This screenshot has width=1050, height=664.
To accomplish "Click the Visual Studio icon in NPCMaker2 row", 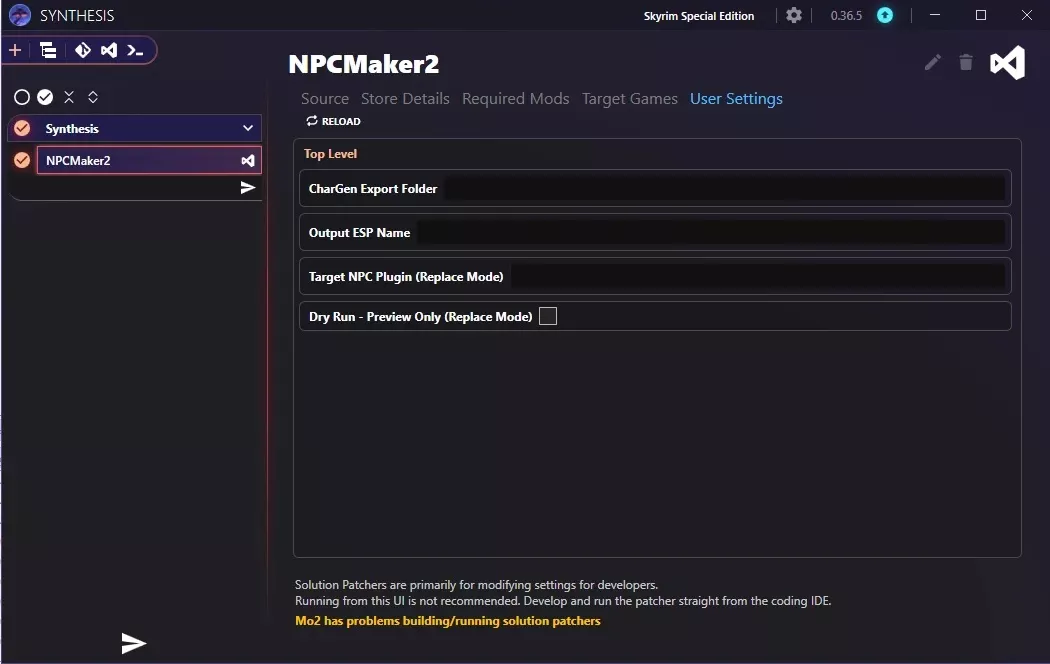I will pyautogui.click(x=248, y=161).
